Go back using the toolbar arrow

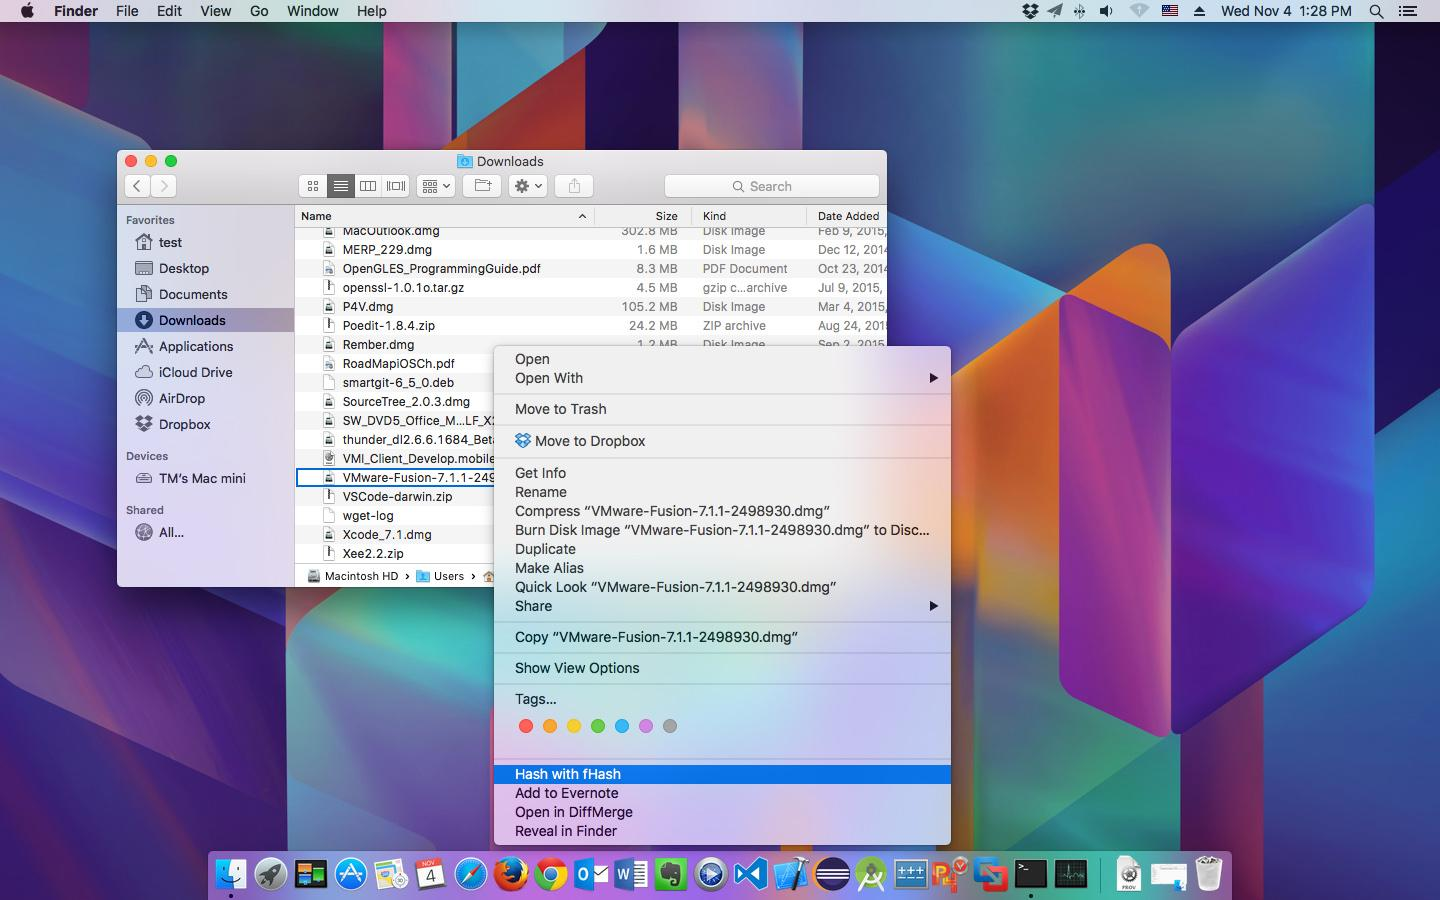pyautogui.click(x=137, y=186)
